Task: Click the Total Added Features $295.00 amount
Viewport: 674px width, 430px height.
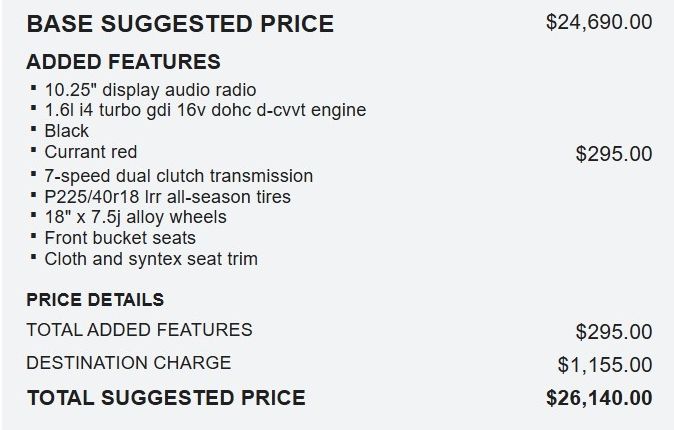Action: click(614, 332)
